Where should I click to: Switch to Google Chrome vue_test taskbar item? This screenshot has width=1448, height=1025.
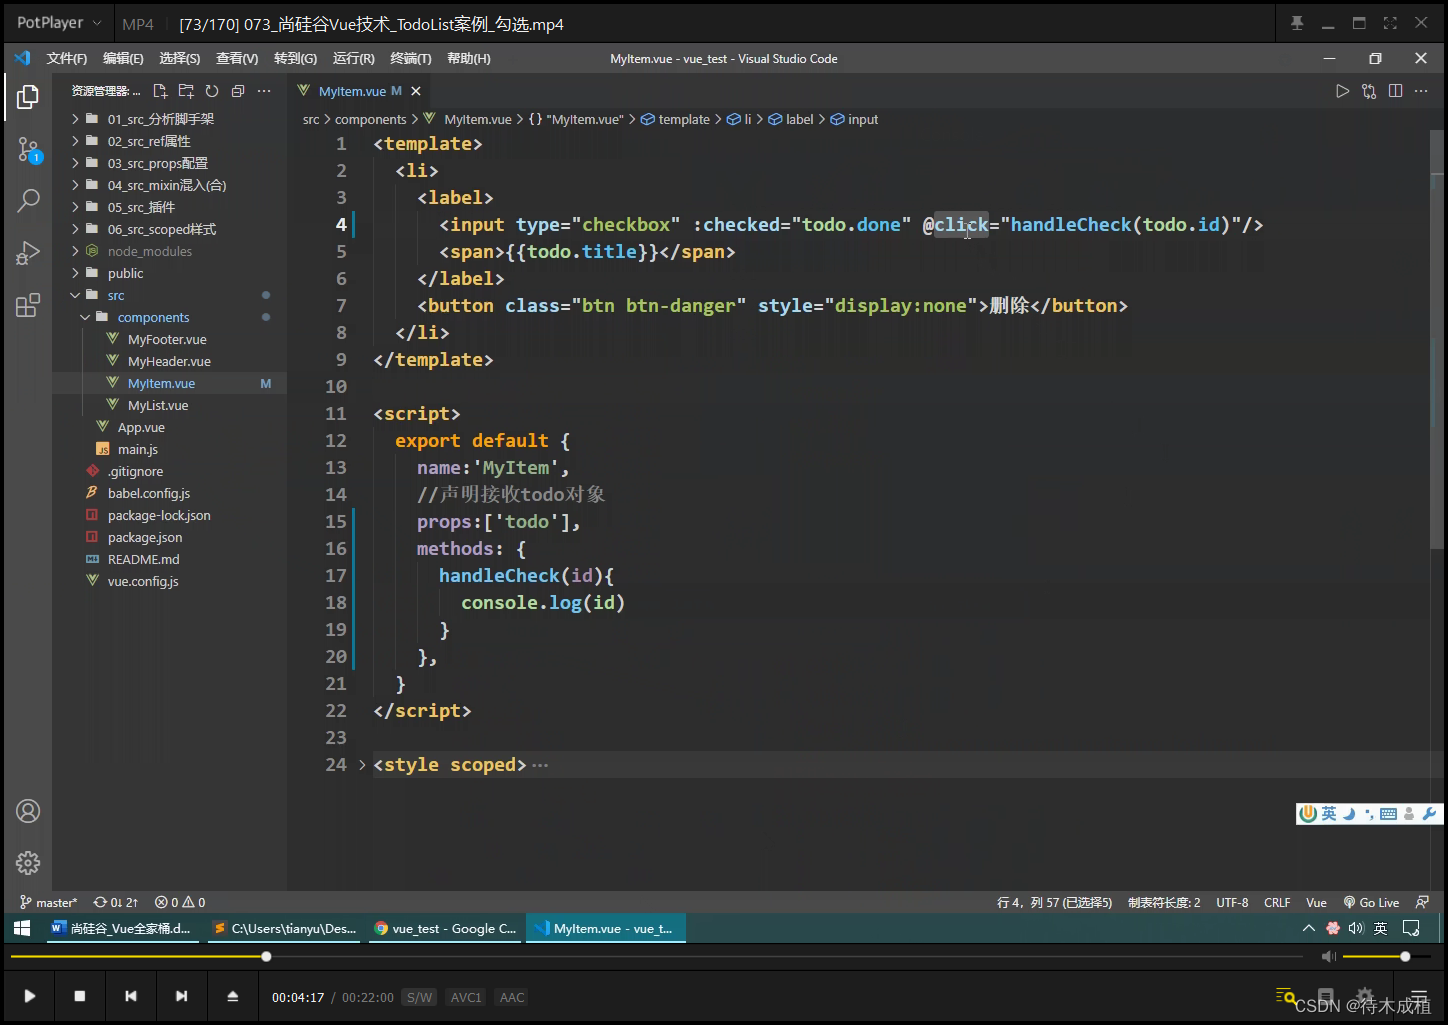pos(445,928)
